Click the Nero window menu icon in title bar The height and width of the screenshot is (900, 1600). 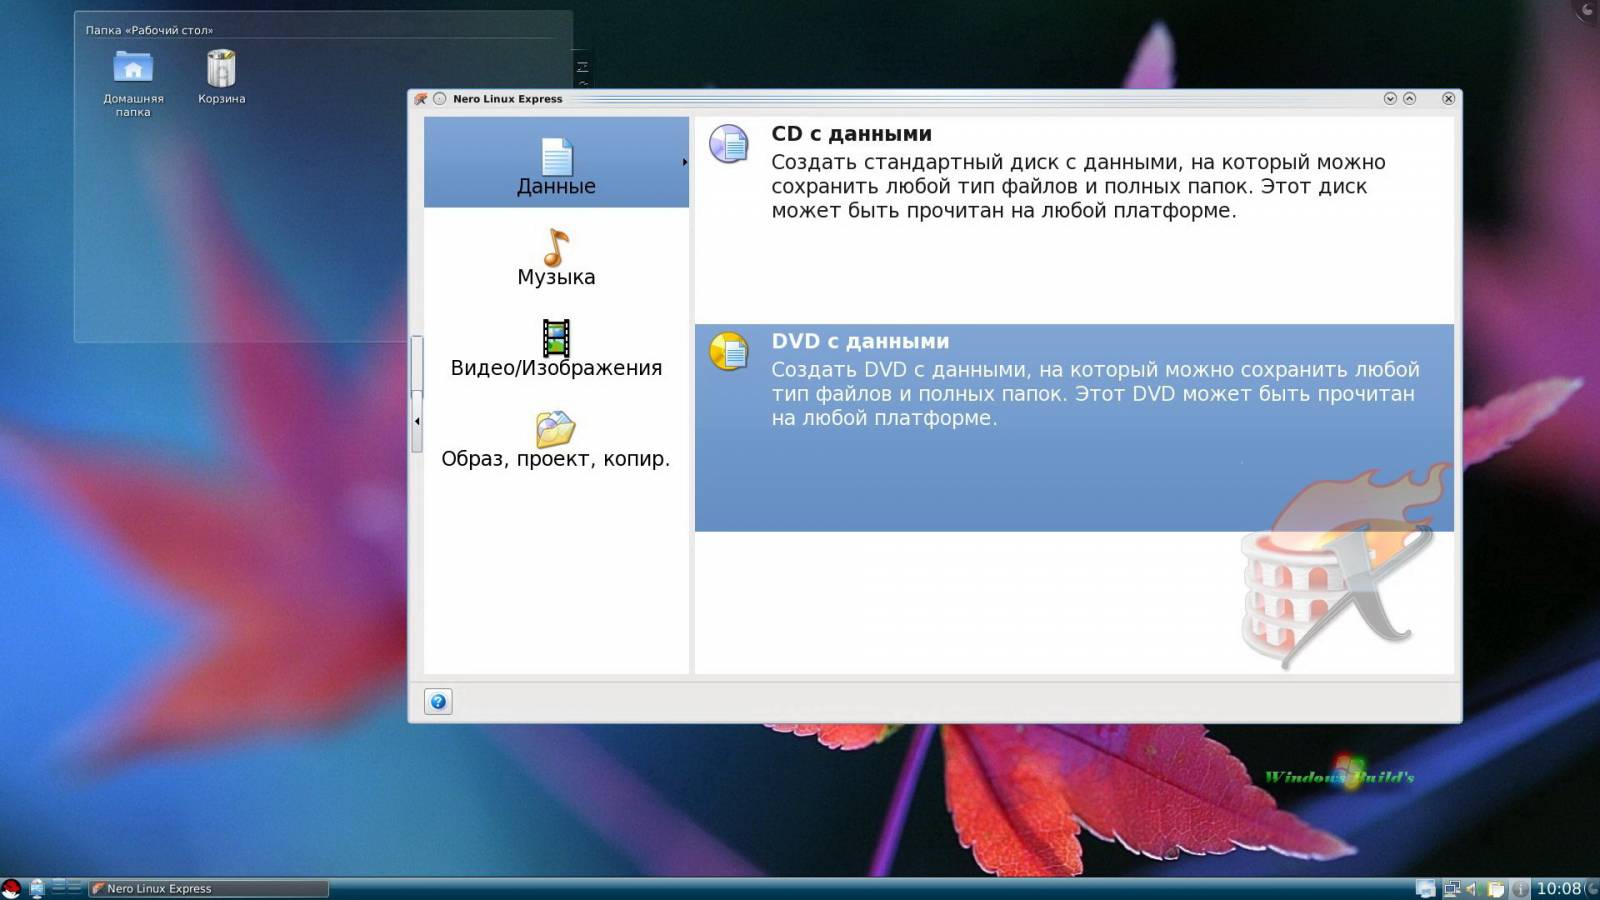[x=421, y=98]
